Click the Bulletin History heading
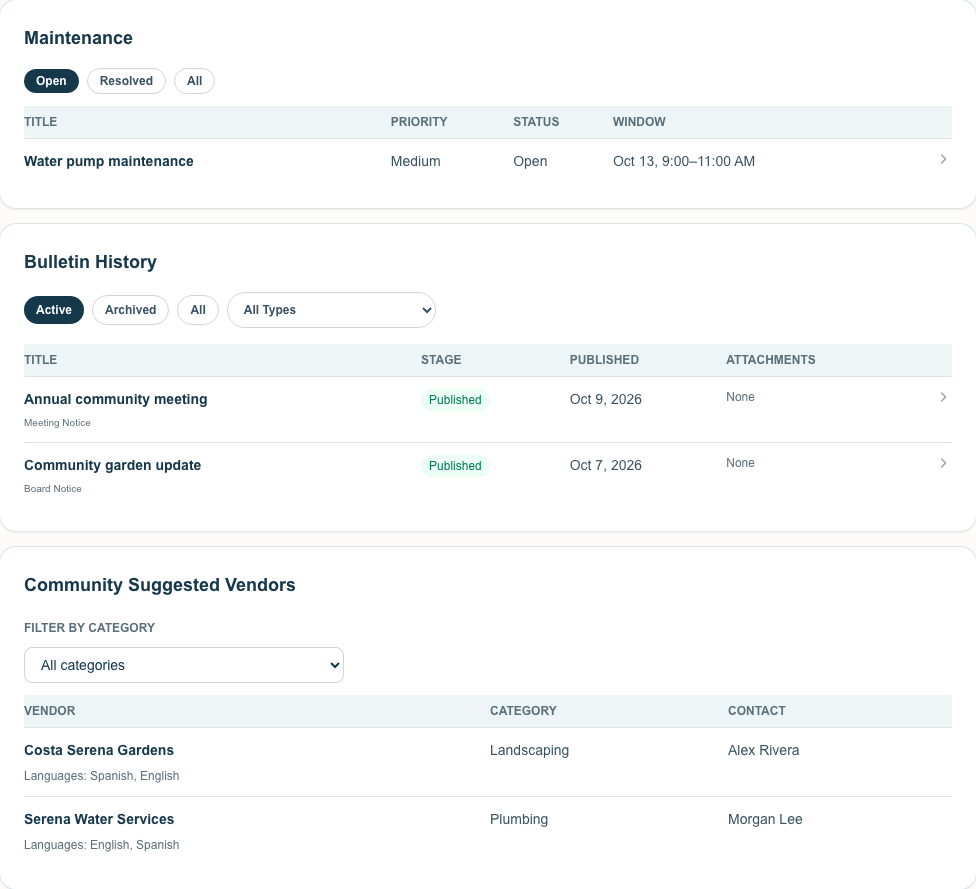This screenshot has width=976, height=889. coord(90,262)
